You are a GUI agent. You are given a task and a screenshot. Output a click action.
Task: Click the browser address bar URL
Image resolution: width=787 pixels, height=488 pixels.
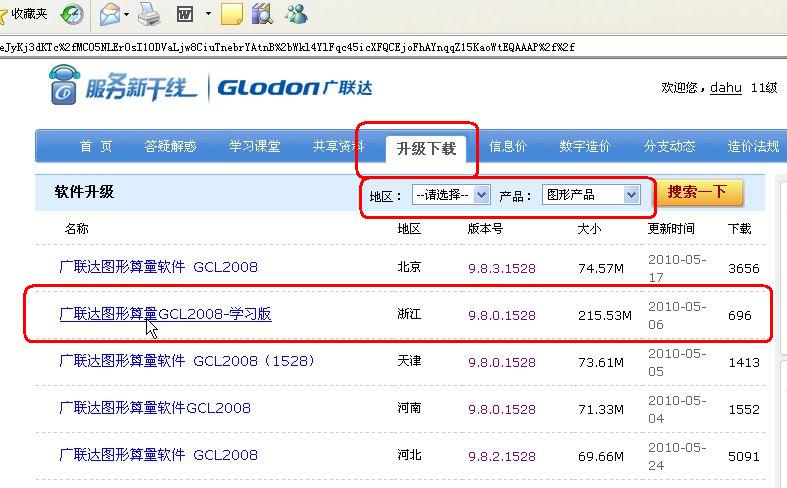click(x=288, y=47)
